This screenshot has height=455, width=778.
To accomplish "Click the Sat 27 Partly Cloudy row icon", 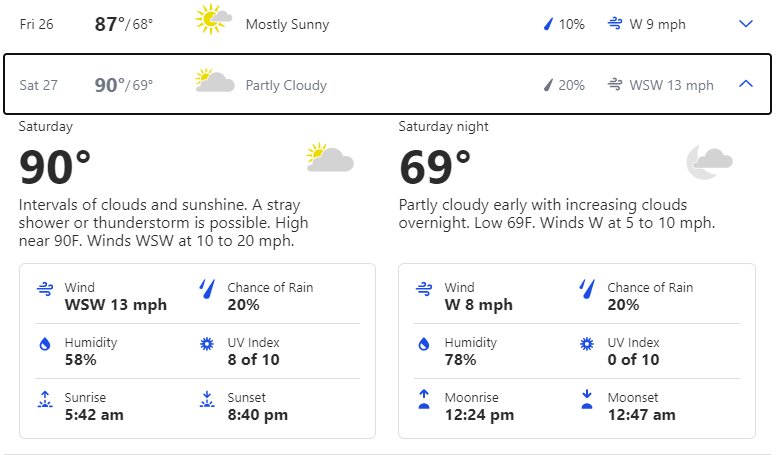I will [x=214, y=81].
